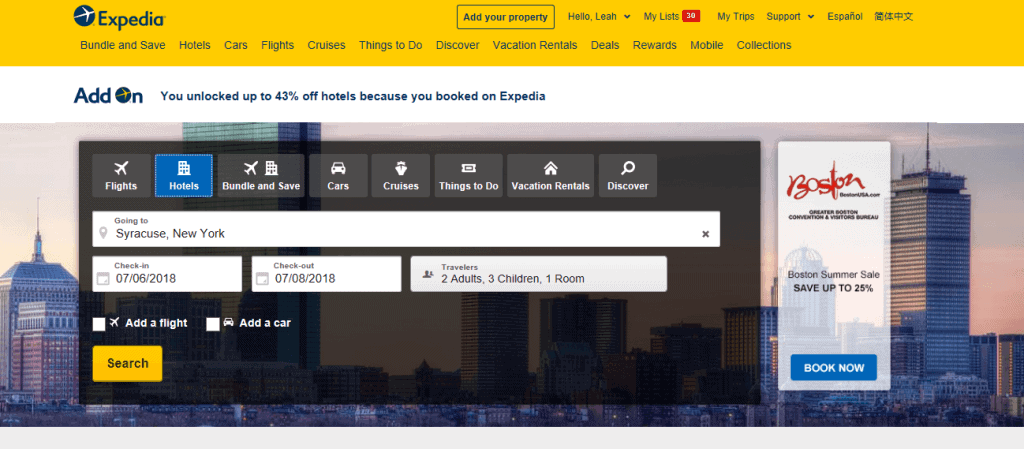
Task: Click the Going to destination field
Action: pos(406,229)
